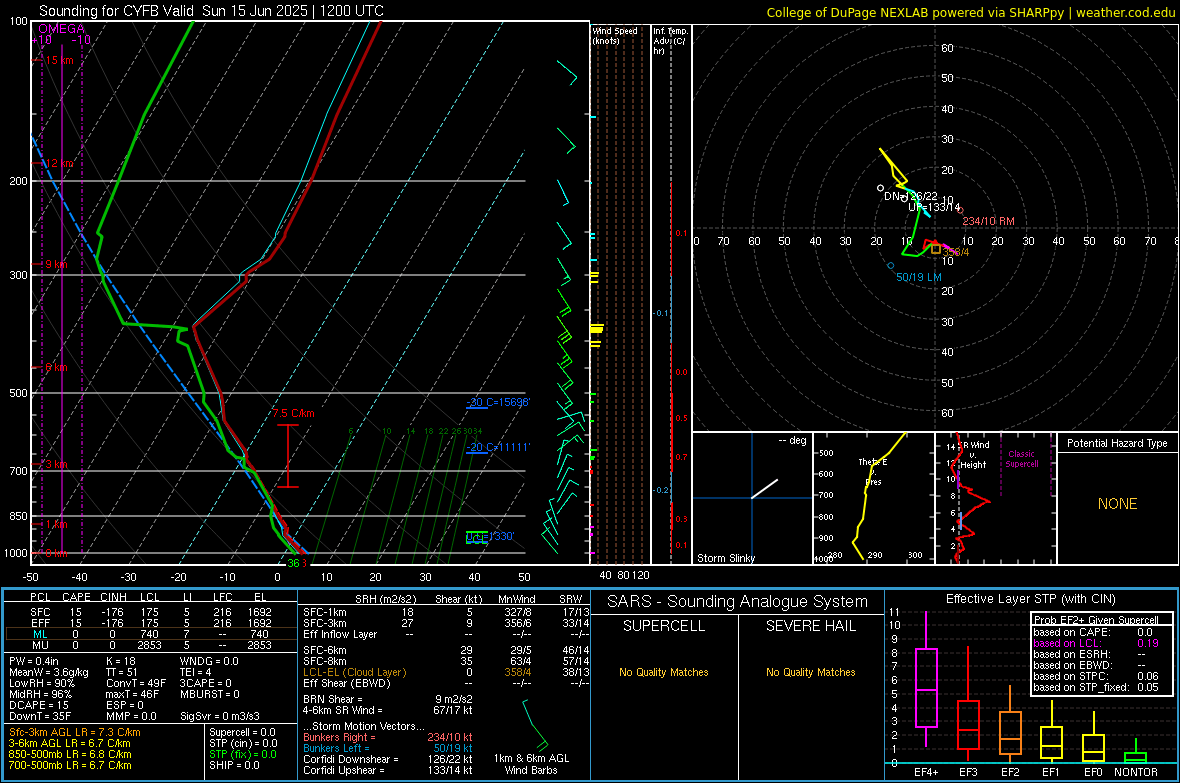Image resolution: width=1180 pixels, height=783 pixels.
Task: Click the MeanW = 3.6g/kg value
Action: (x=48, y=672)
